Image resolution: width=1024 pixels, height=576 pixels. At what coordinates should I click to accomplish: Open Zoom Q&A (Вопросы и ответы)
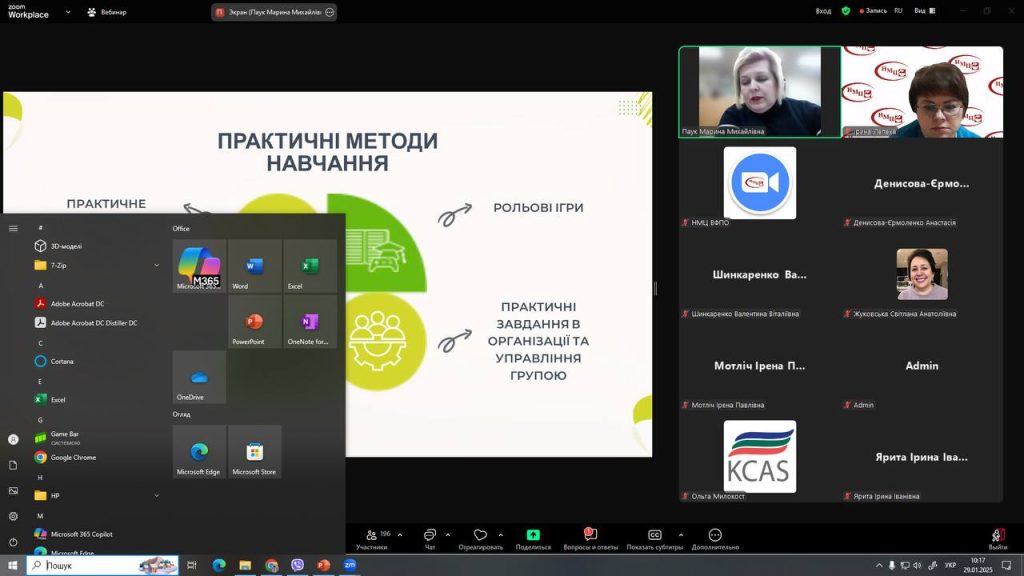tap(590, 539)
